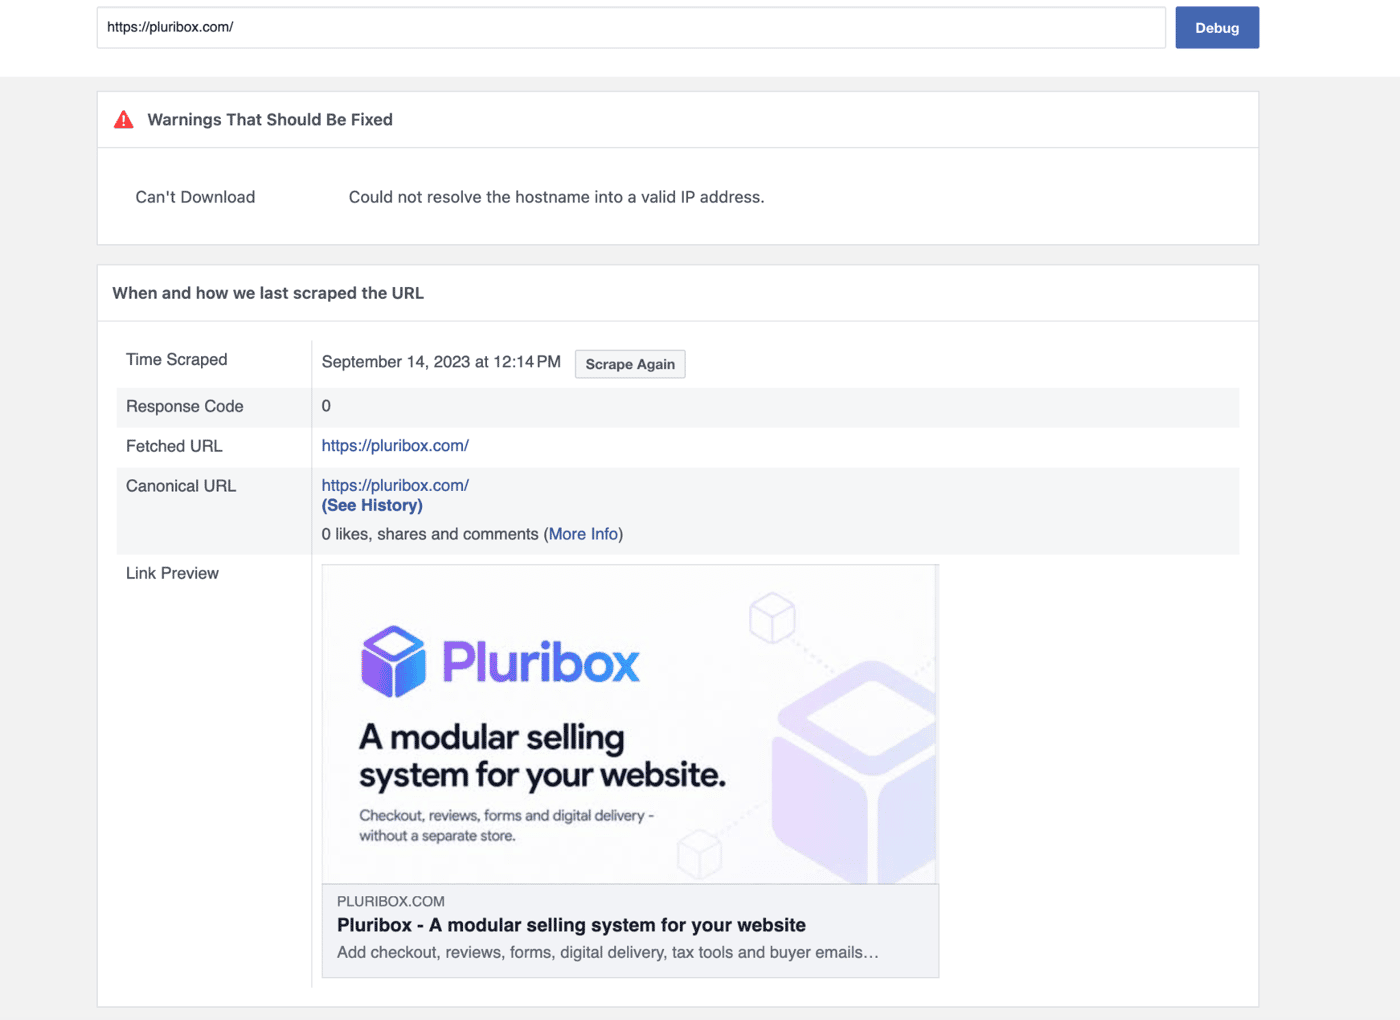Screen dimensions: 1400x1020
Task: Click the Response Code label
Action: [185, 406]
